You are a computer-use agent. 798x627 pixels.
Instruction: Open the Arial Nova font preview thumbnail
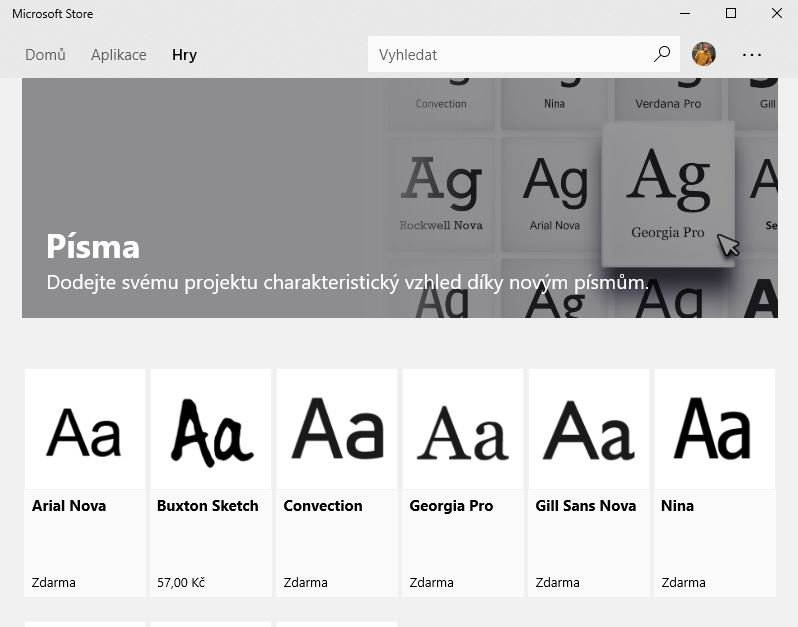(x=85, y=429)
